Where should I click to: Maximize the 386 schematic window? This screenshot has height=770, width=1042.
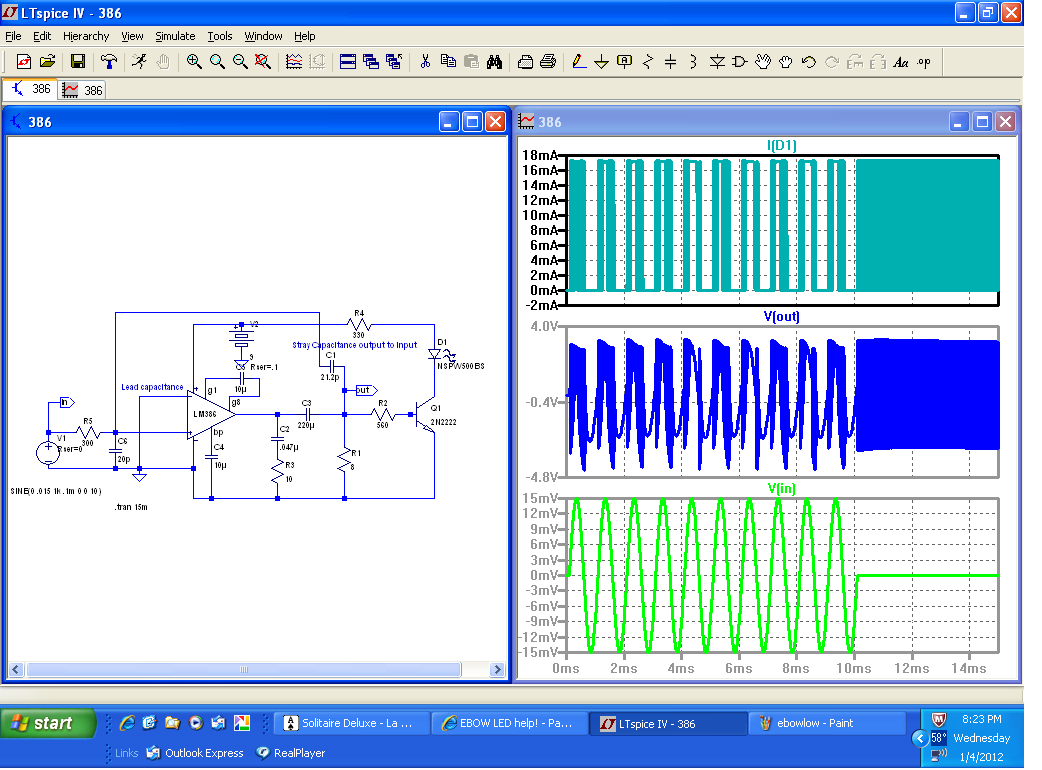(472, 122)
